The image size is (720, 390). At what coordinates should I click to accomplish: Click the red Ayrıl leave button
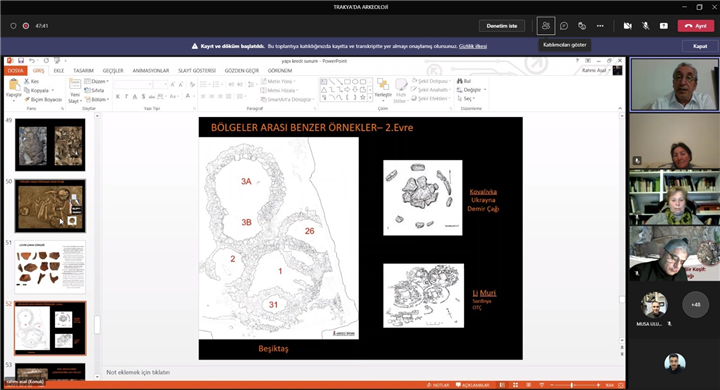pos(696,26)
